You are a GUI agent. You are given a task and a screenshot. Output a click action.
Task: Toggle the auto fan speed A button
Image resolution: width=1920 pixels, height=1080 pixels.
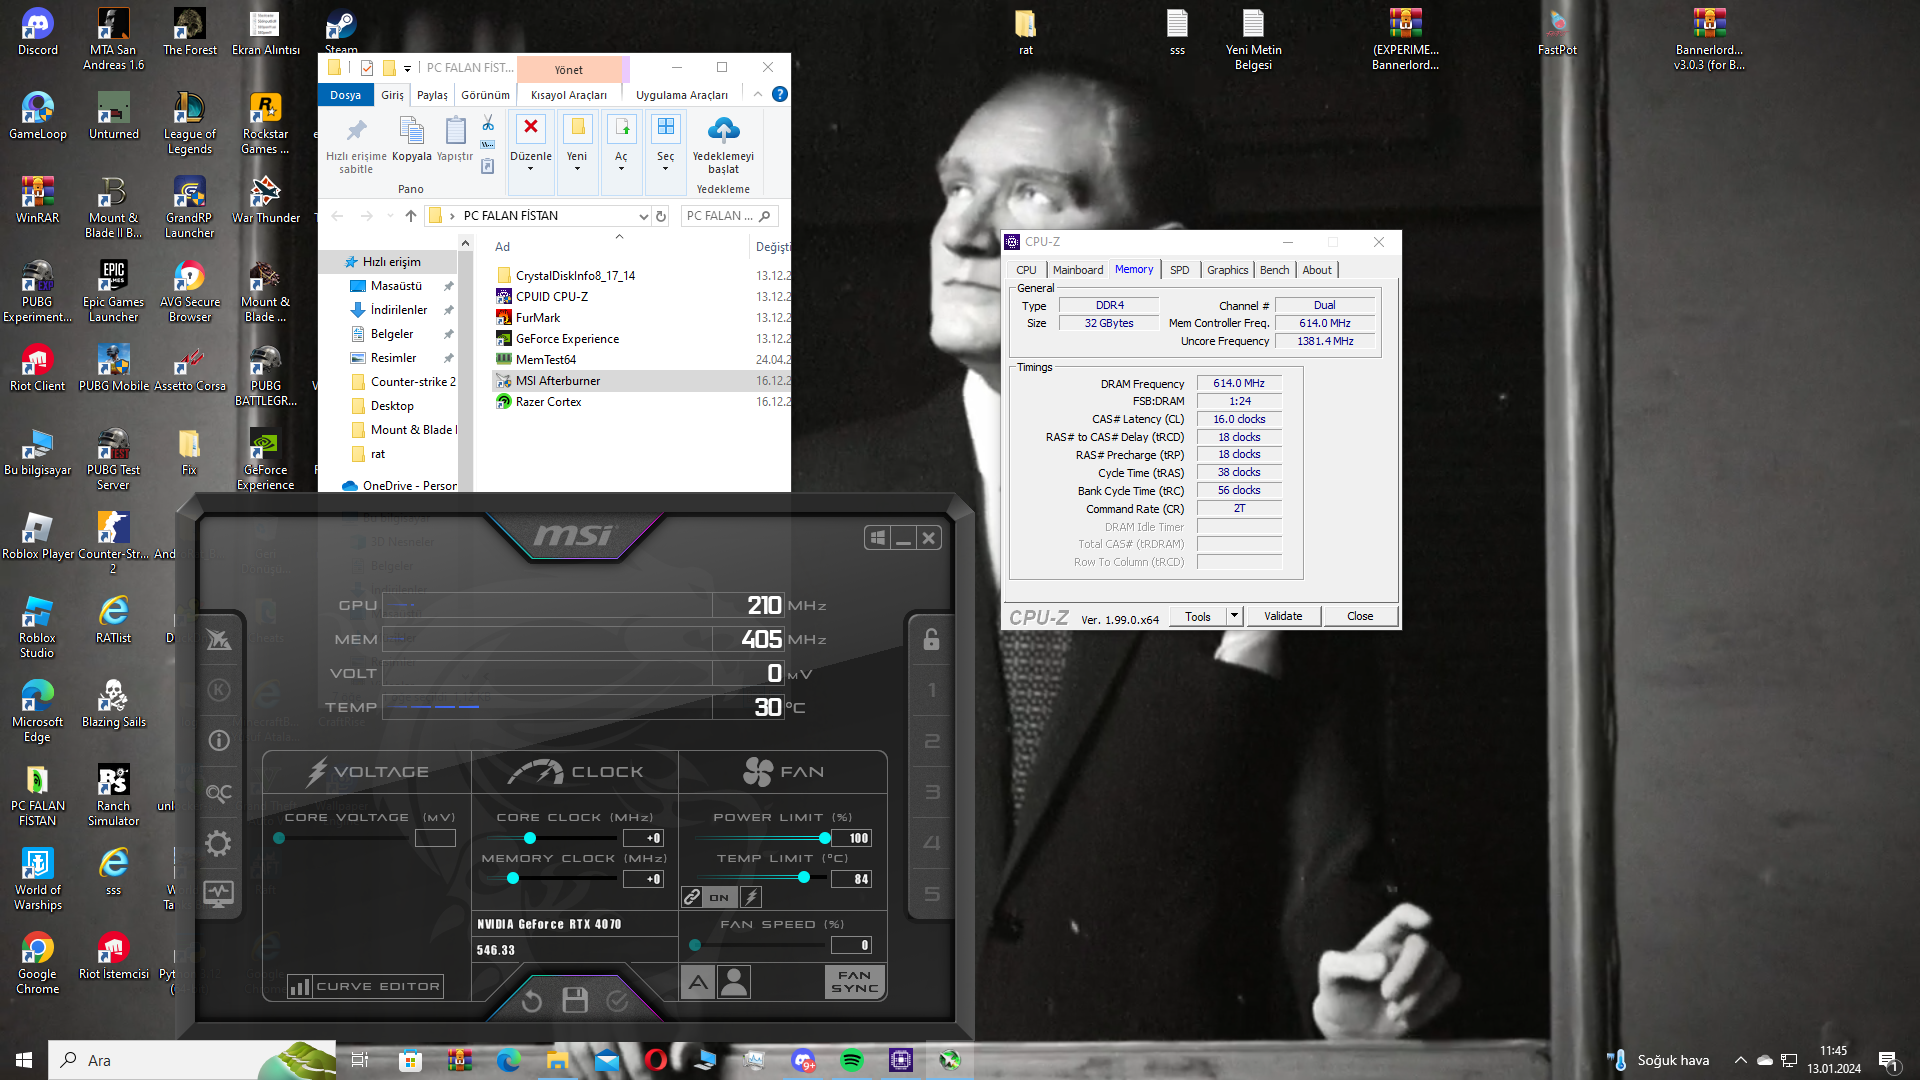click(698, 982)
